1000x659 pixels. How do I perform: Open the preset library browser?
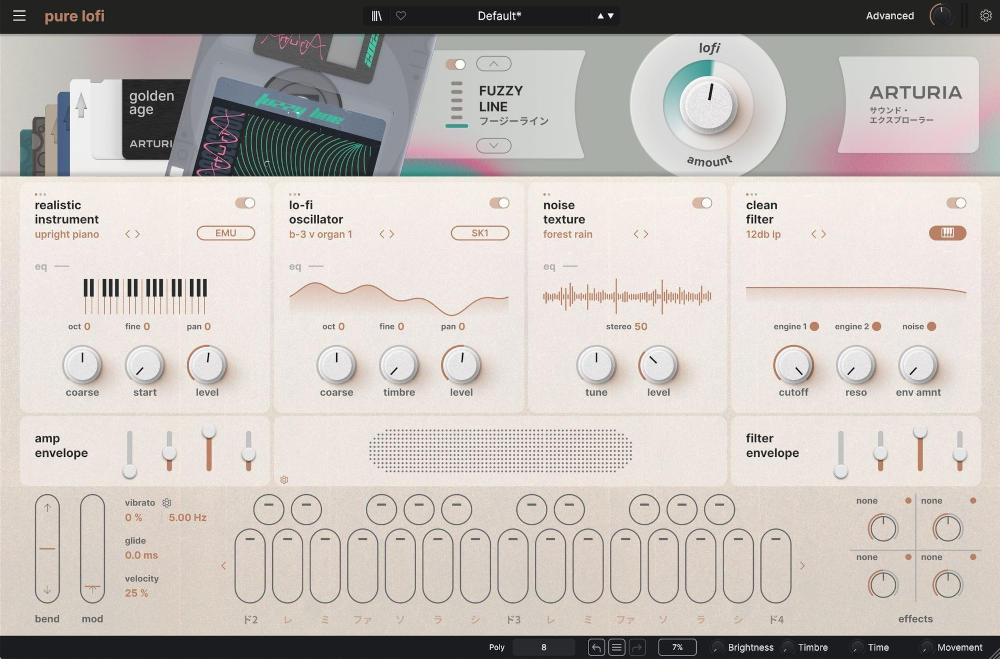click(376, 16)
